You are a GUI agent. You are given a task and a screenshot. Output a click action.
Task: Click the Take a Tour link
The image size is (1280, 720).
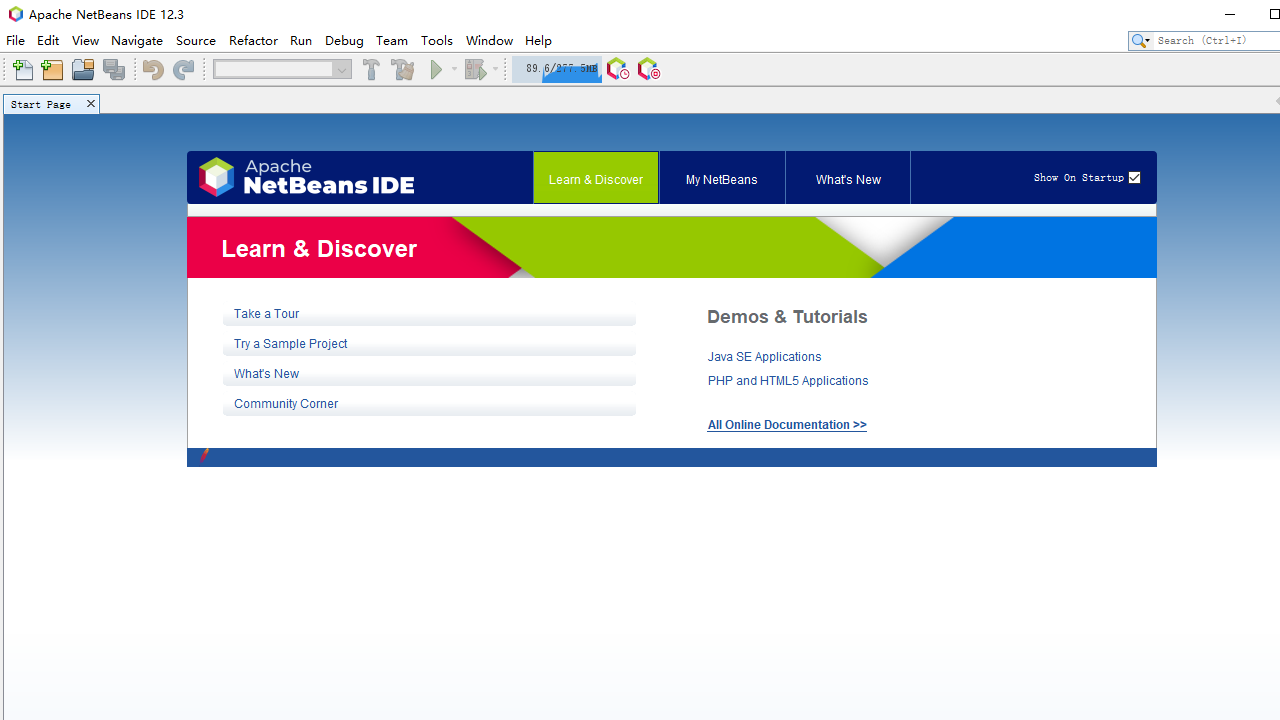tap(266, 313)
